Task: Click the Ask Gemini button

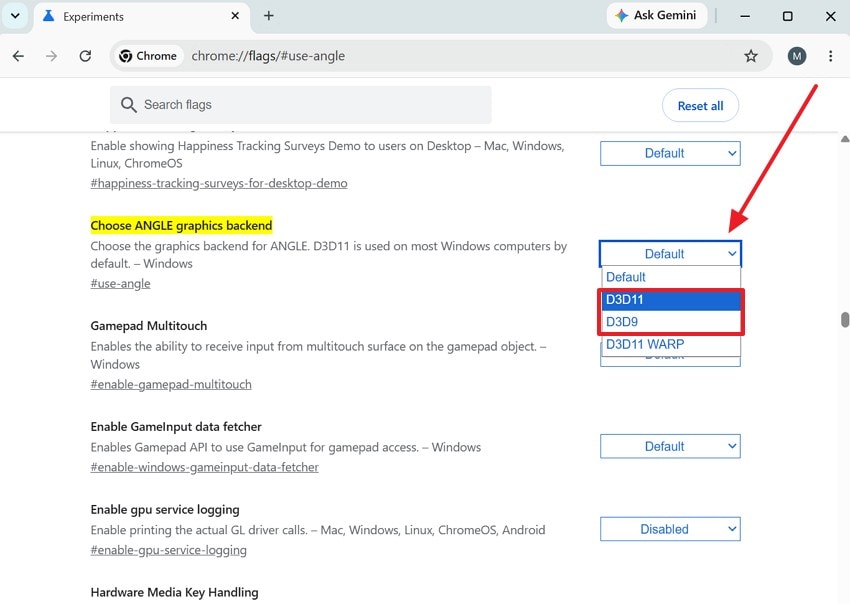Action: pos(656,15)
